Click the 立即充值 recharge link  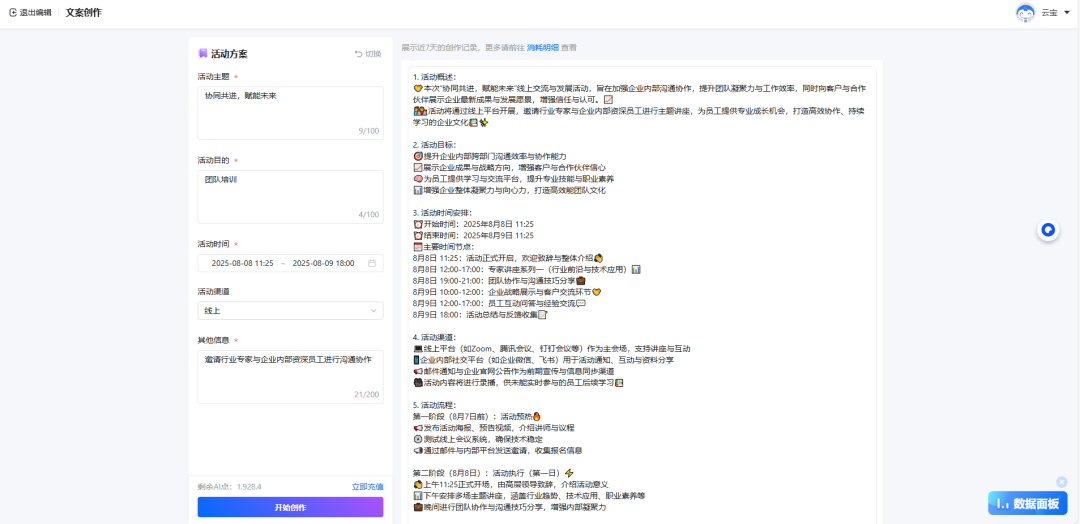click(x=367, y=486)
